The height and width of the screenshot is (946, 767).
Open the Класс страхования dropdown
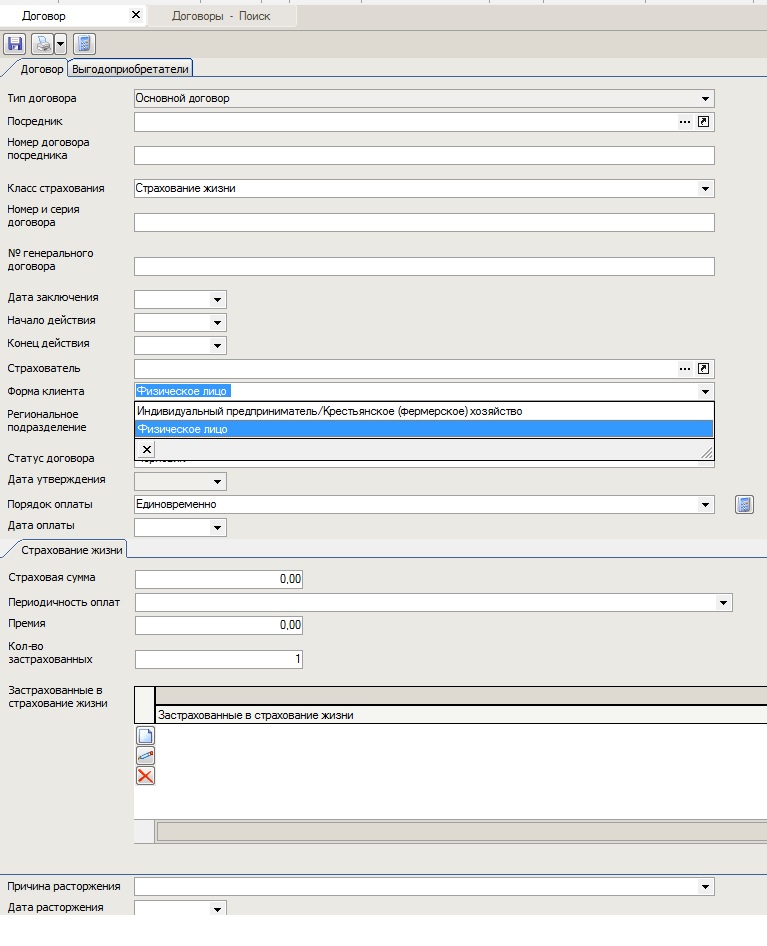706,189
